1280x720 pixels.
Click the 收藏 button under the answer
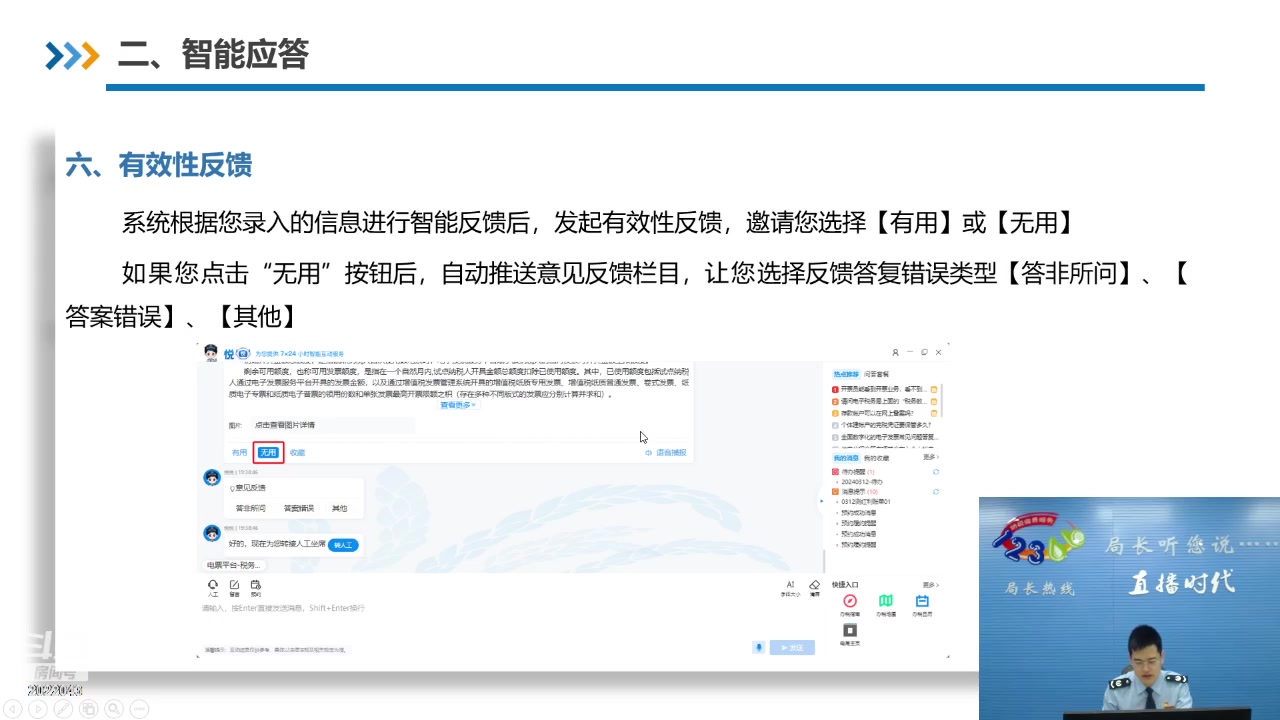[x=298, y=453]
